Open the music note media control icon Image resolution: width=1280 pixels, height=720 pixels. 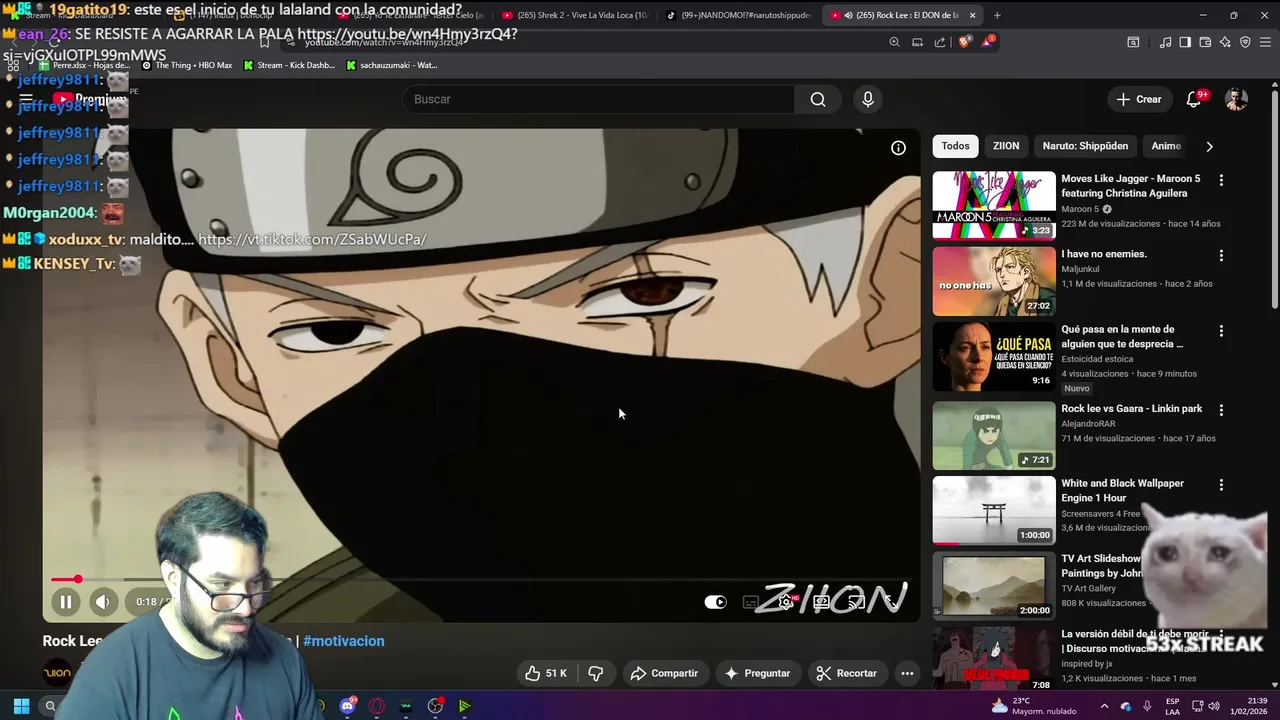(x=1165, y=42)
